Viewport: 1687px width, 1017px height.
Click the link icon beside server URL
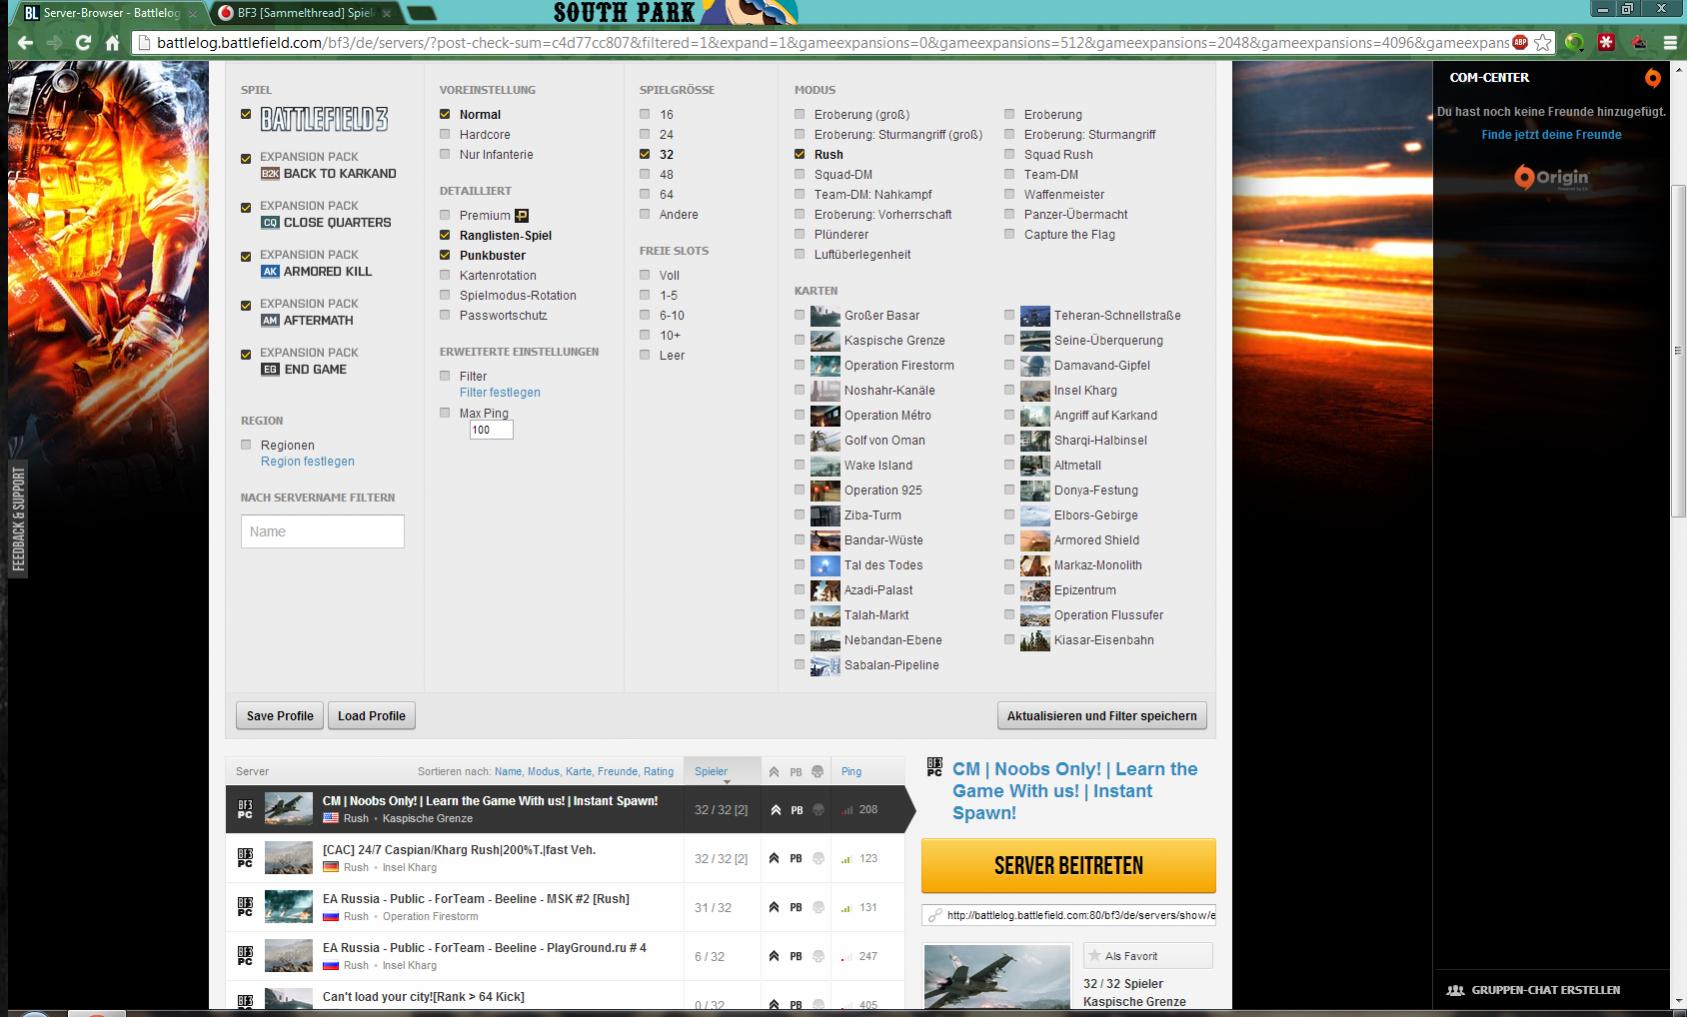point(934,915)
